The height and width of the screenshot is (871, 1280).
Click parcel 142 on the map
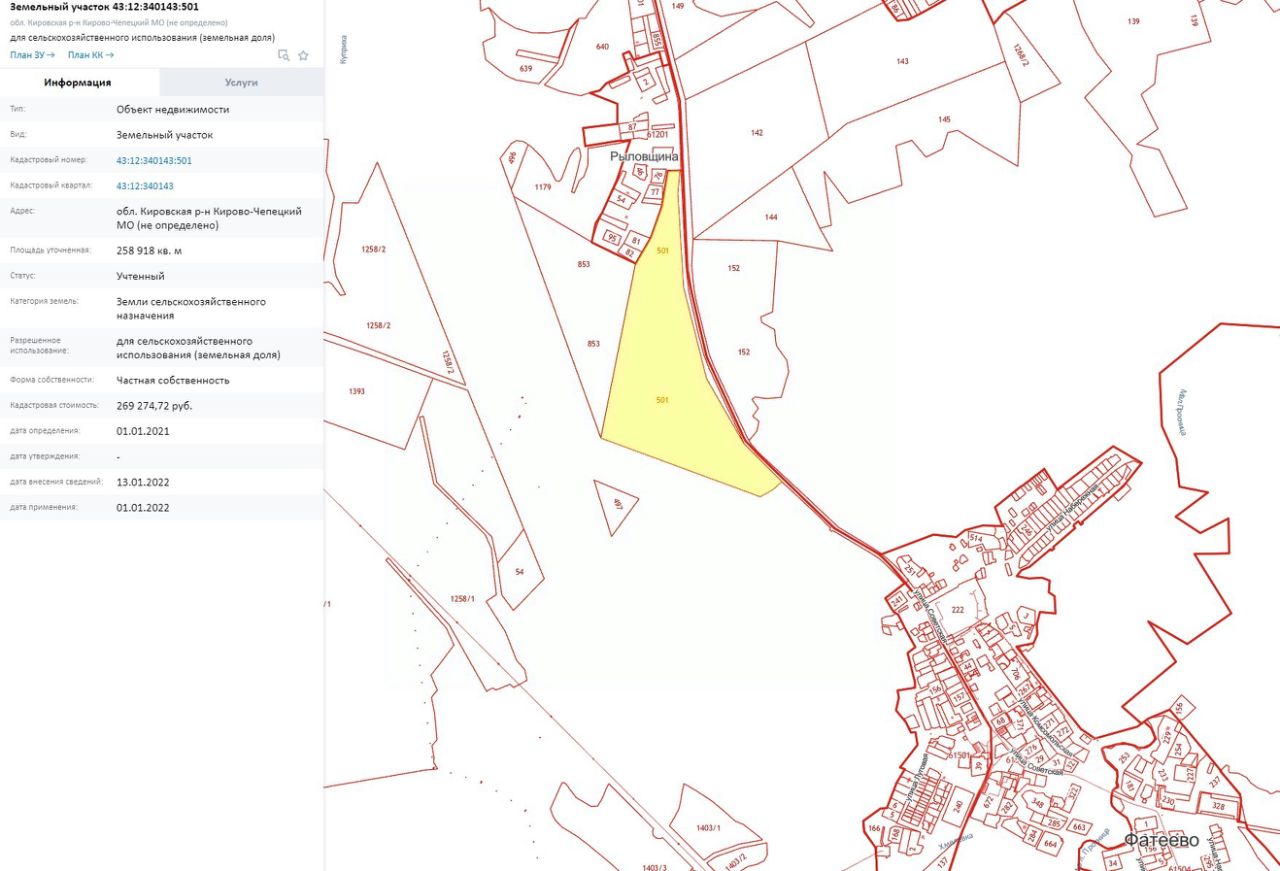pyautogui.click(x=756, y=133)
